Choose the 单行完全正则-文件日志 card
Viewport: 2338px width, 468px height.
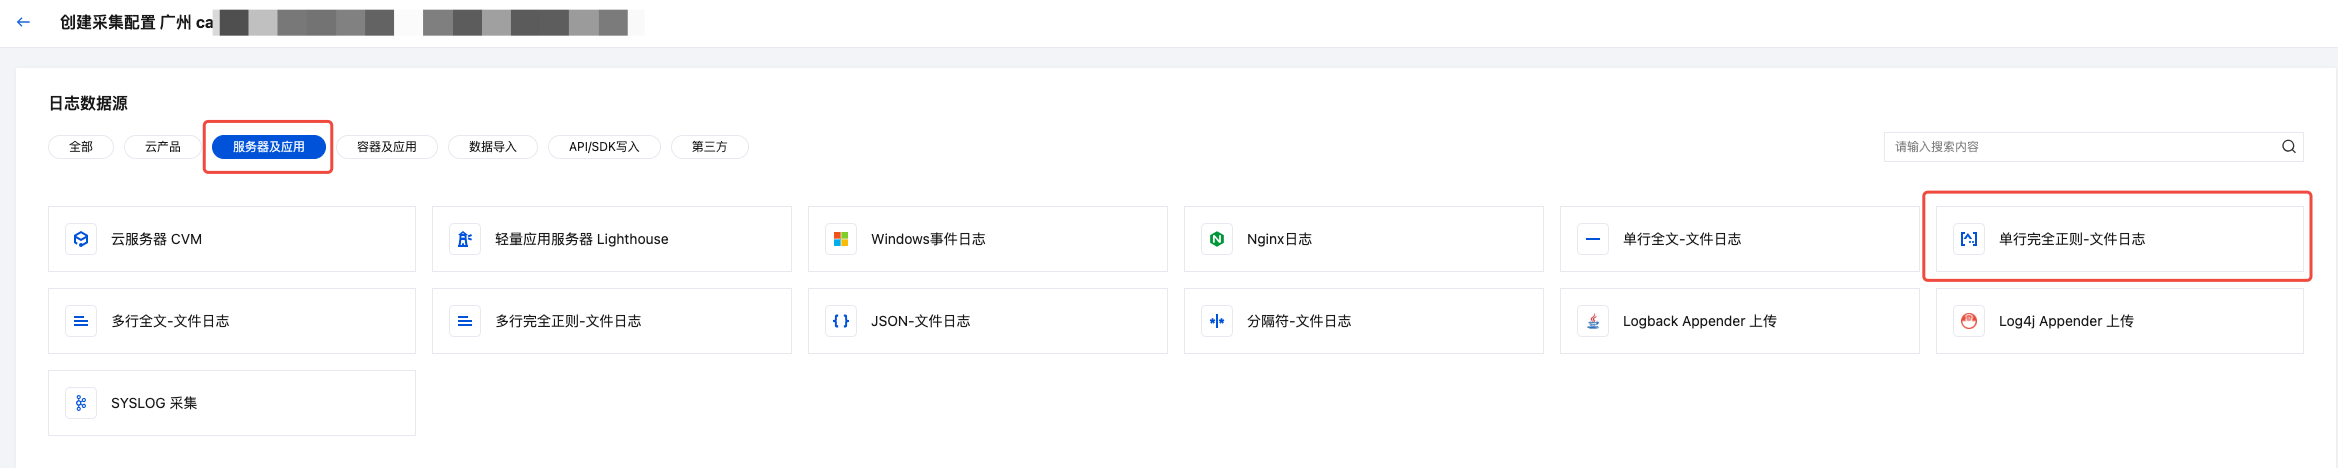pyautogui.click(x=2118, y=239)
